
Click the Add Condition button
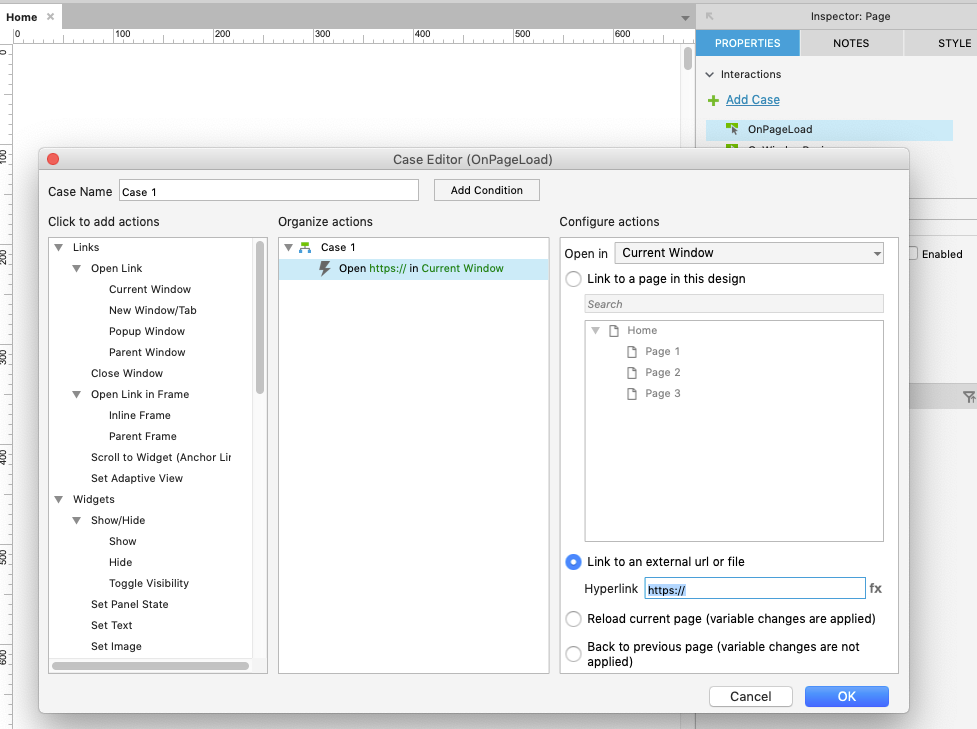(x=486, y=189)
